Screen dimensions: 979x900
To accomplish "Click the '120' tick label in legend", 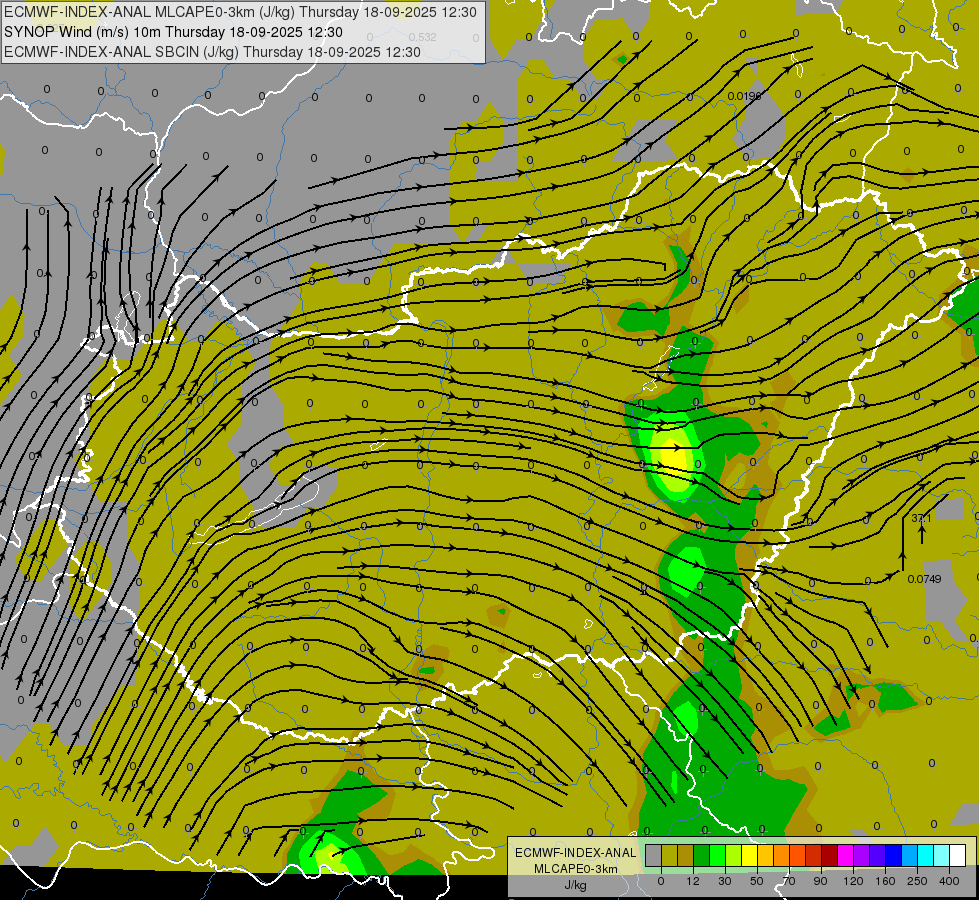I will pos(854,881).
